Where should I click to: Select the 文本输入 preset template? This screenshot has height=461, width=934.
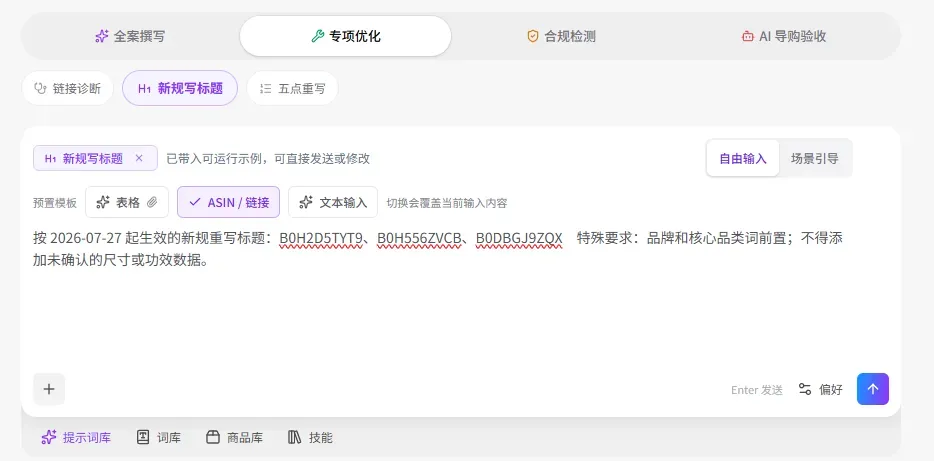pyautogui.click(x=333, y=203)
